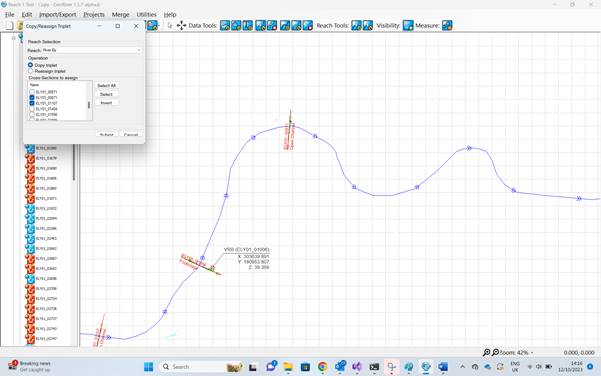Open the Projects menu
Viewport: 601px width, 376px height.
click(94, 15)
